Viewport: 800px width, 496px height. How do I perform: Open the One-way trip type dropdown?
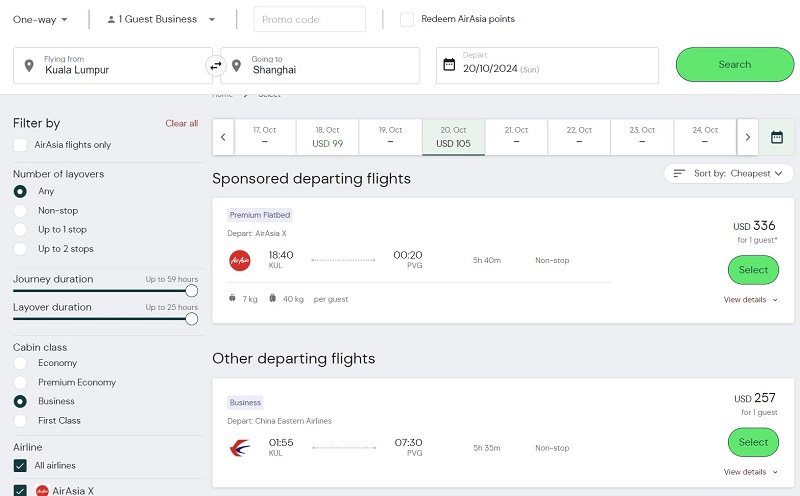[40, 19]
